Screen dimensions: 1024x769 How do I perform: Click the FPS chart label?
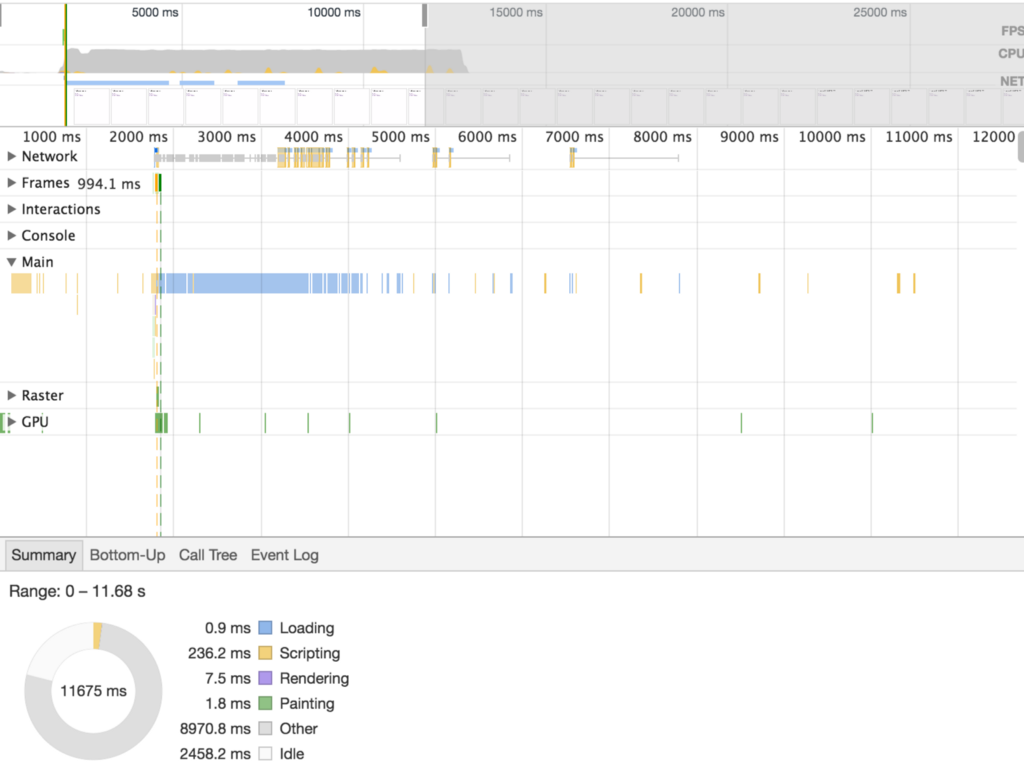[1011, 31]
